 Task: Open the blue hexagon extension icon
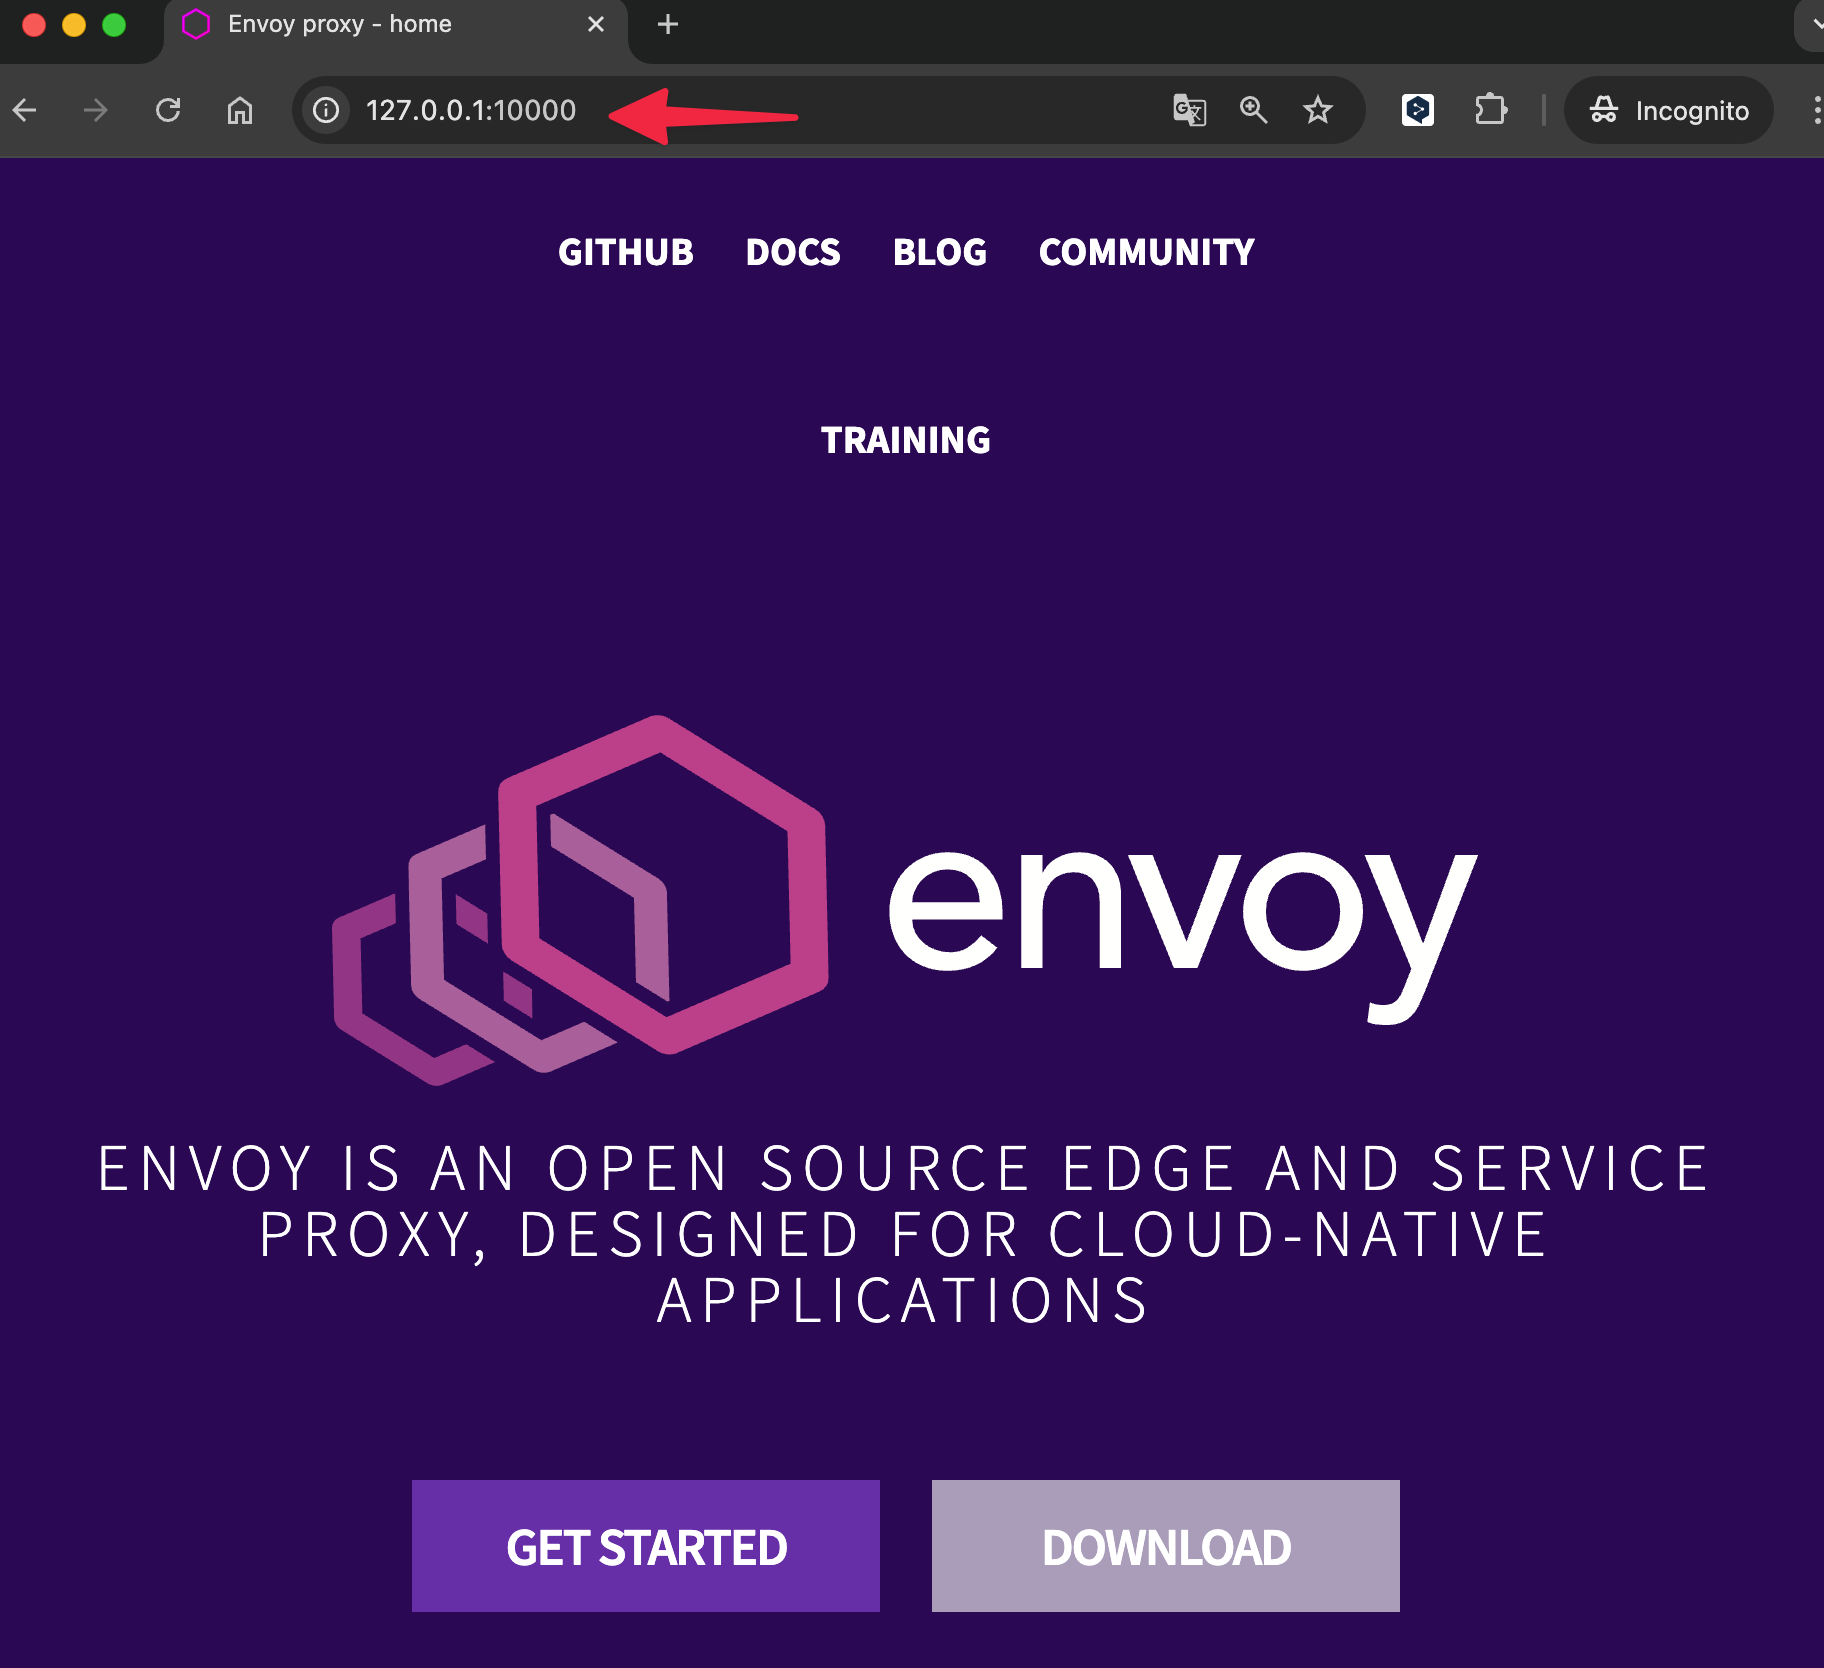tap(1418, 110)
